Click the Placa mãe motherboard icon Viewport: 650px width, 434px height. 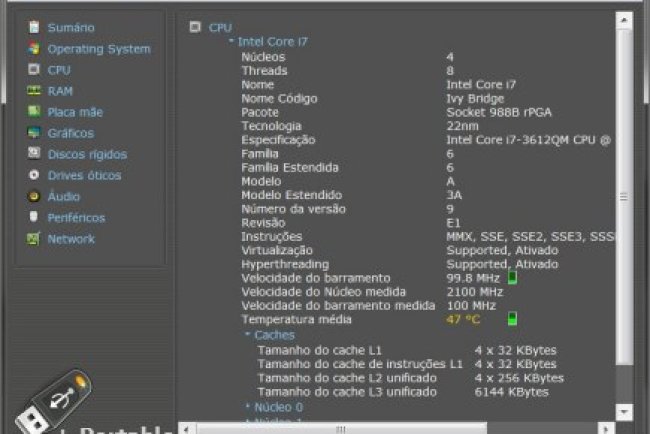click(x=34, y=112)
